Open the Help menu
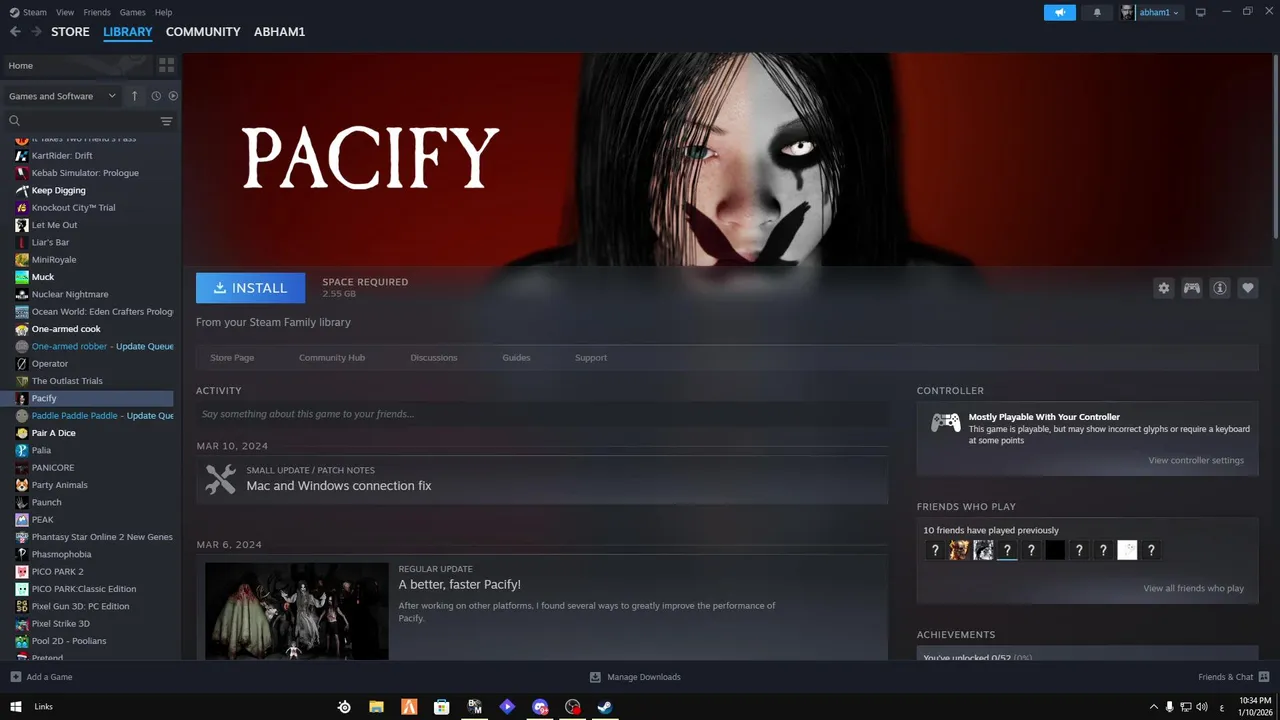The height and width of the screenshot is (720, 1280). [163, 12]
